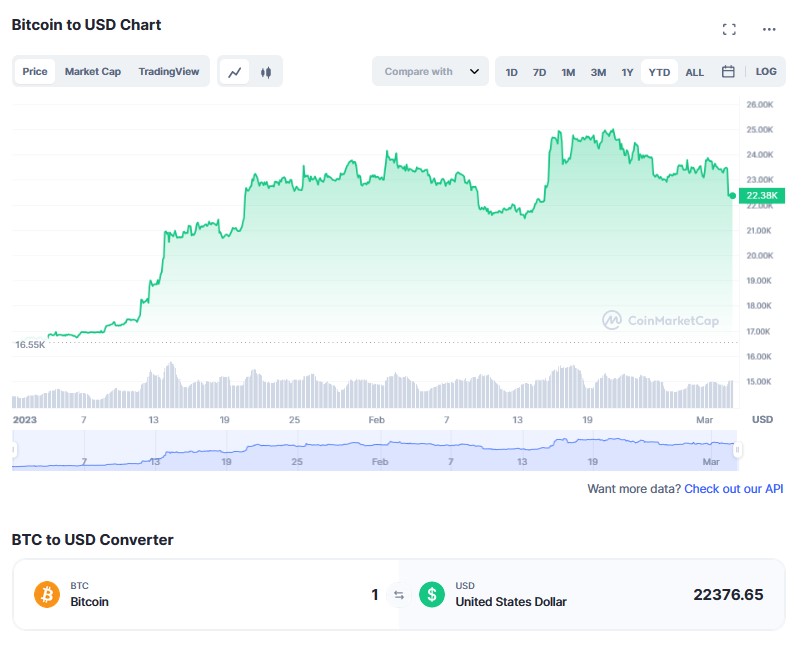This screenshot has height=646, width=802.
Task: Click the Bitcoin to USD Chart heading
Action: click(86, 25)
